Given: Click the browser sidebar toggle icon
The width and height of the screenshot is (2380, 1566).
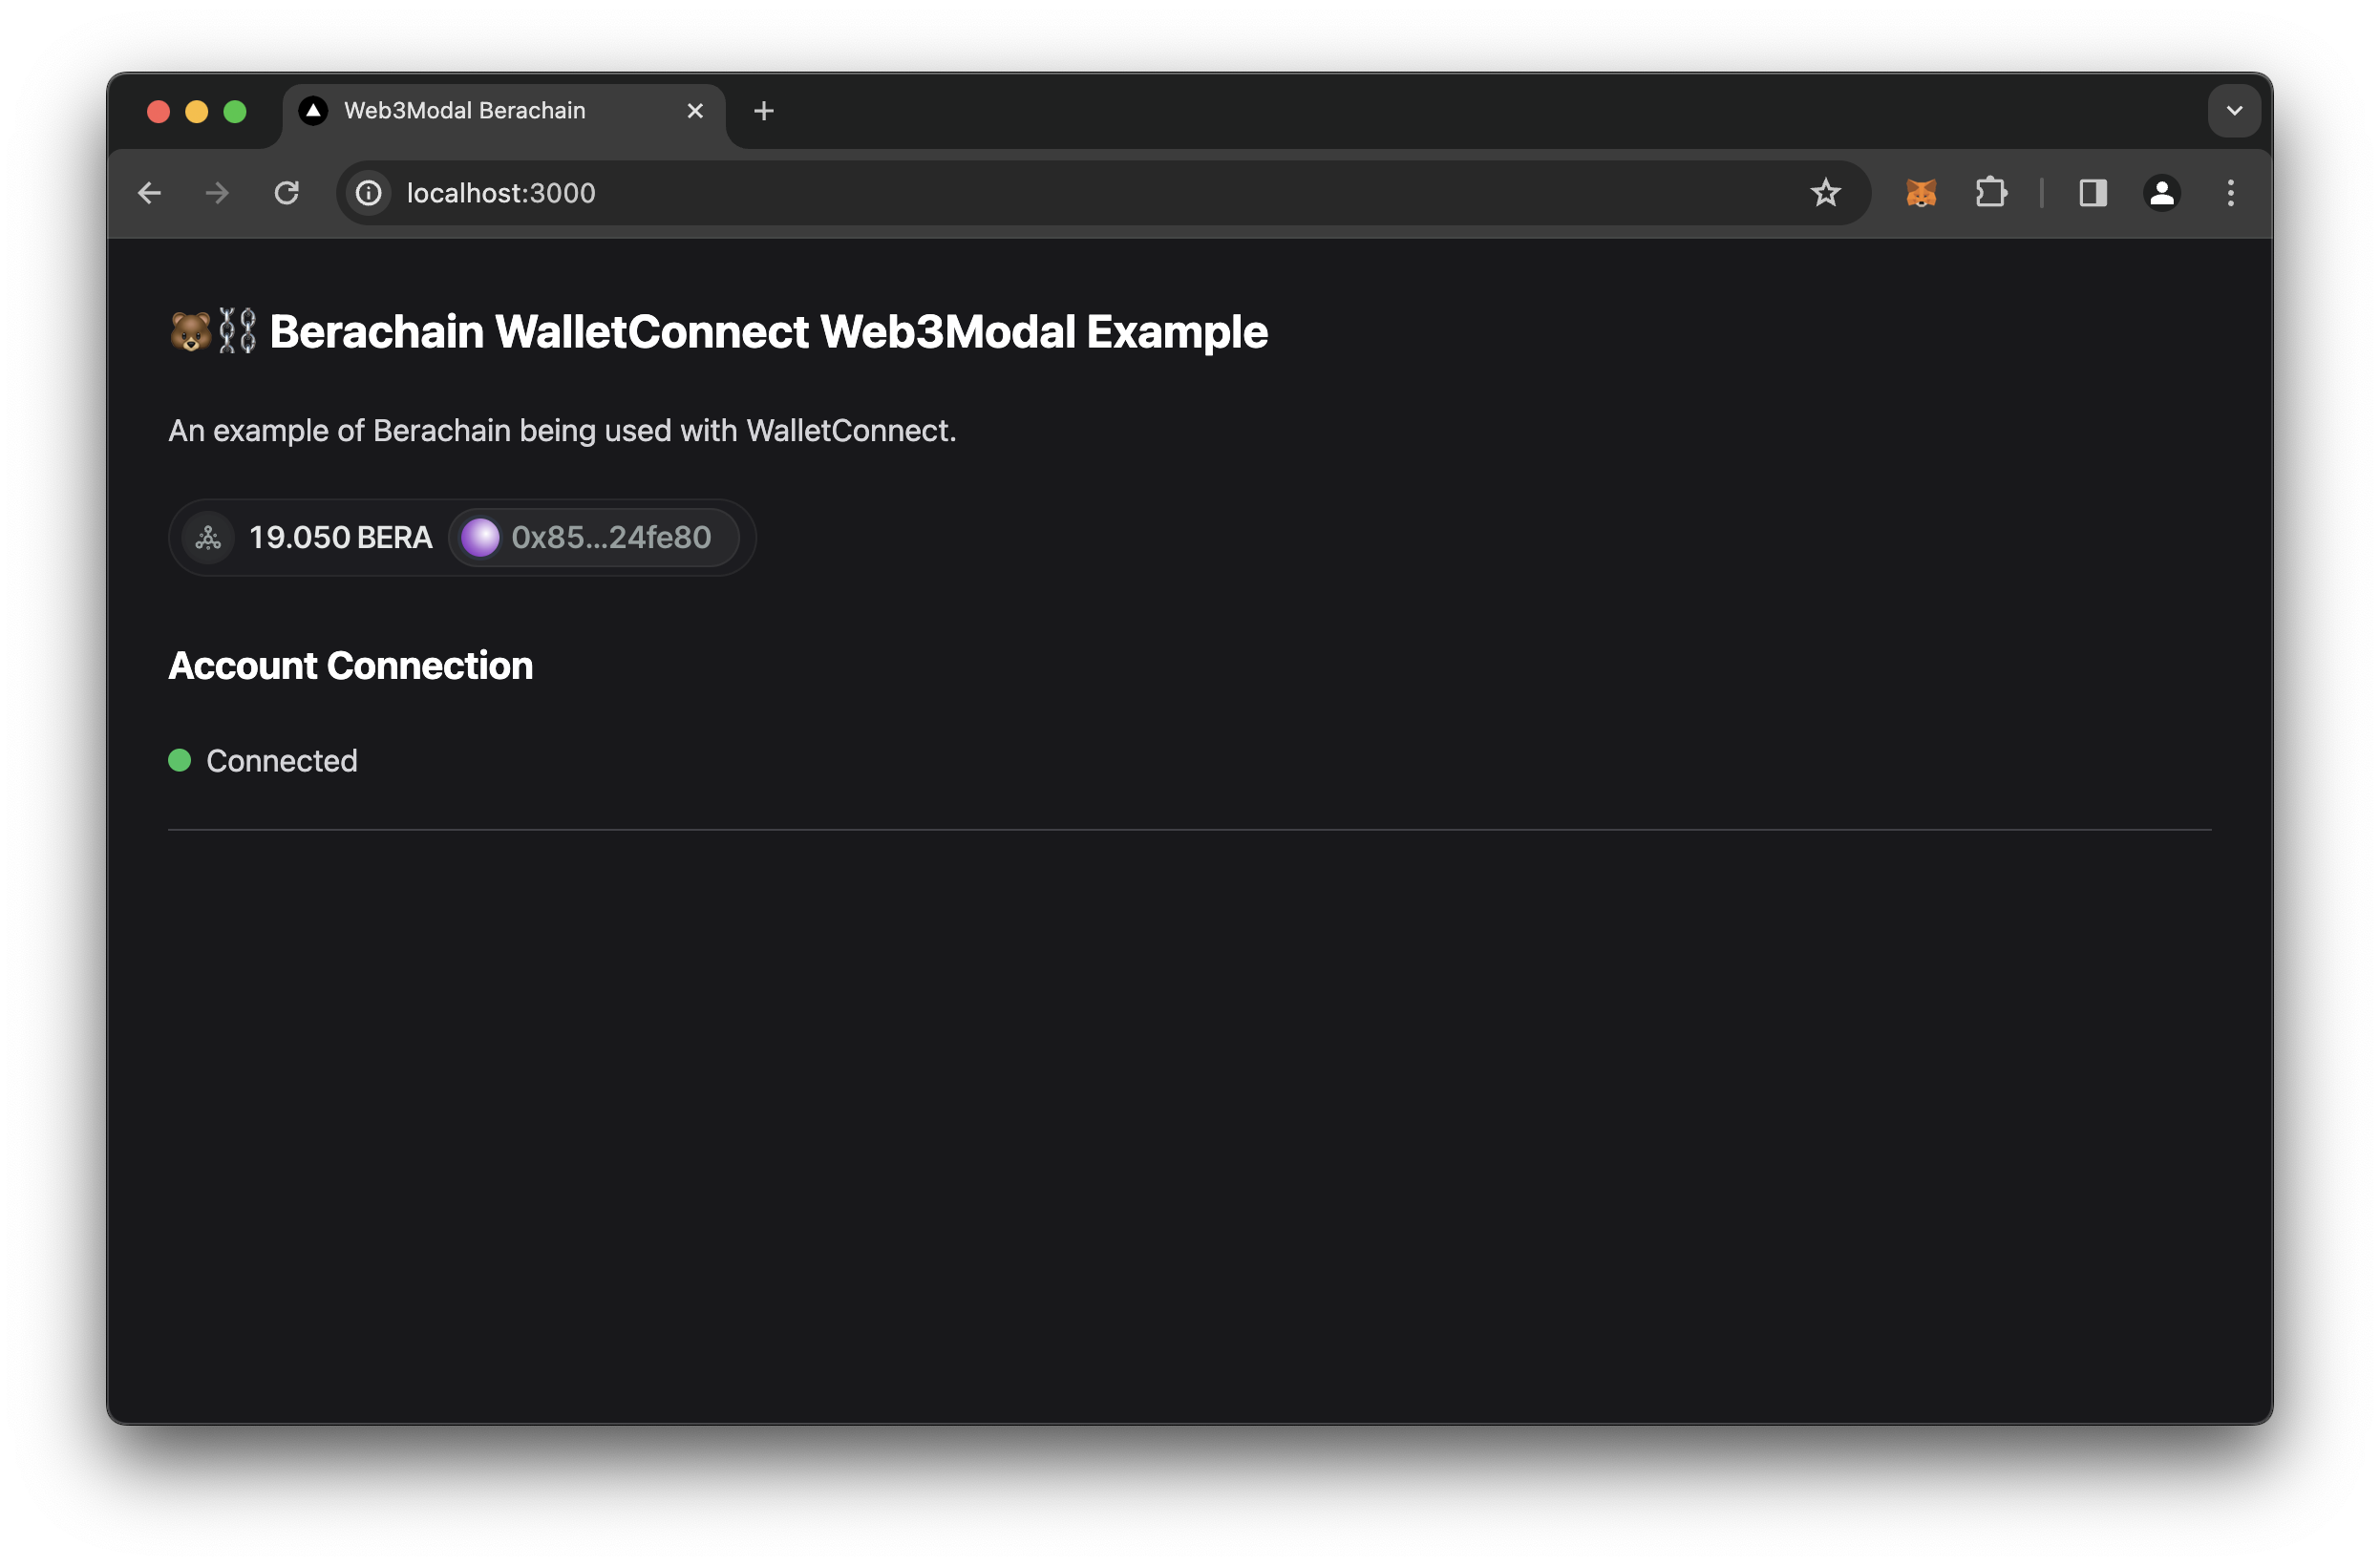Looking at the screenshot, I should (2090, 192).
